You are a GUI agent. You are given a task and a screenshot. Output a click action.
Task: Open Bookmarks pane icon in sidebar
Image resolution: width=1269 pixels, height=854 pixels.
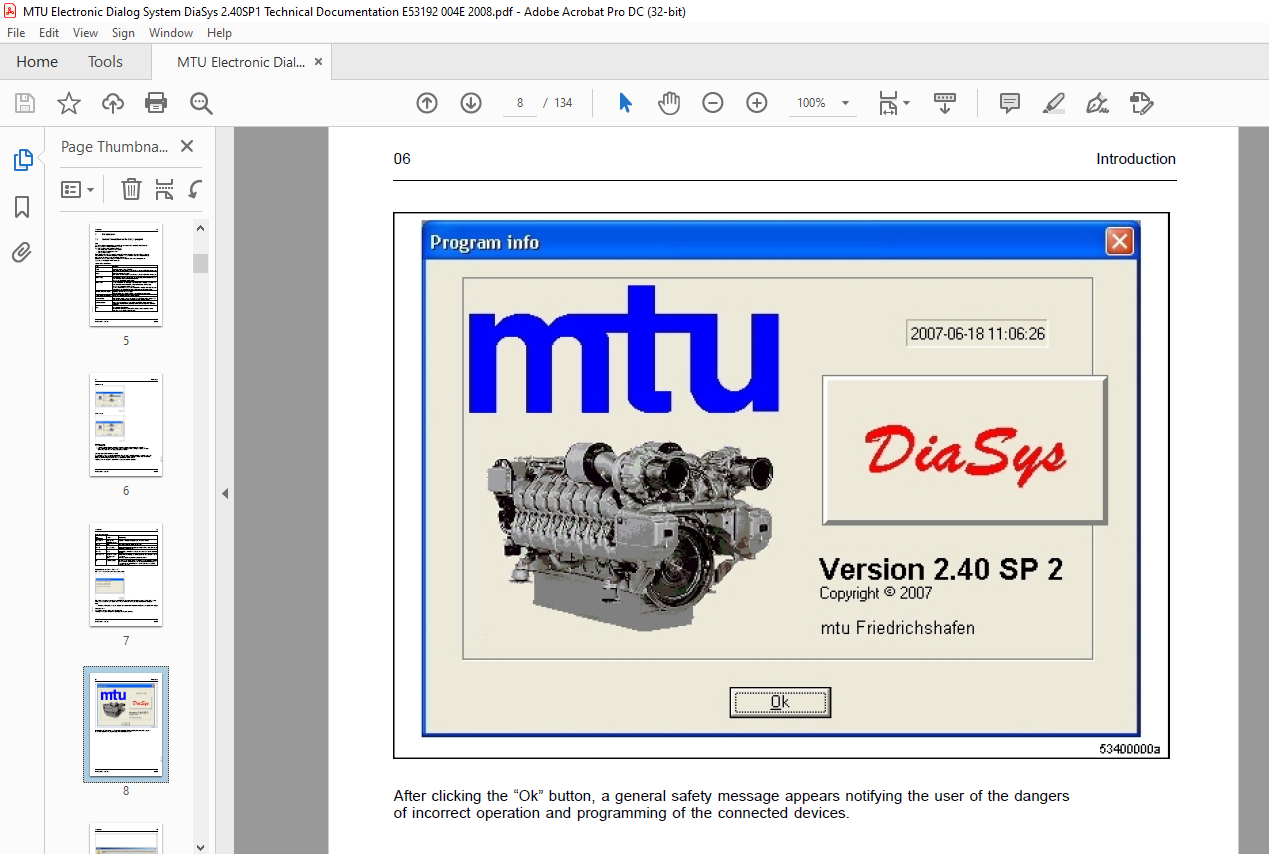click(22, 207)
